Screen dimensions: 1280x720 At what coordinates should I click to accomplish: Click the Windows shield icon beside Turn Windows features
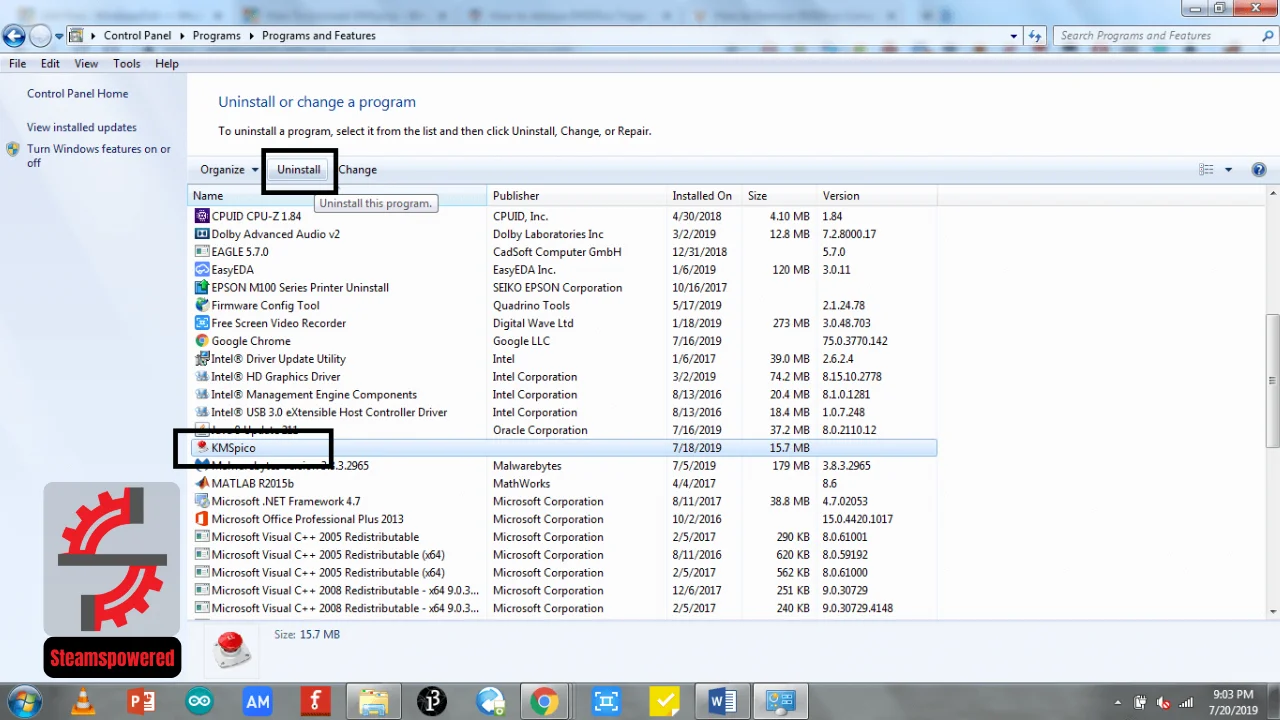pyautogui.click(x=13, y=149)
